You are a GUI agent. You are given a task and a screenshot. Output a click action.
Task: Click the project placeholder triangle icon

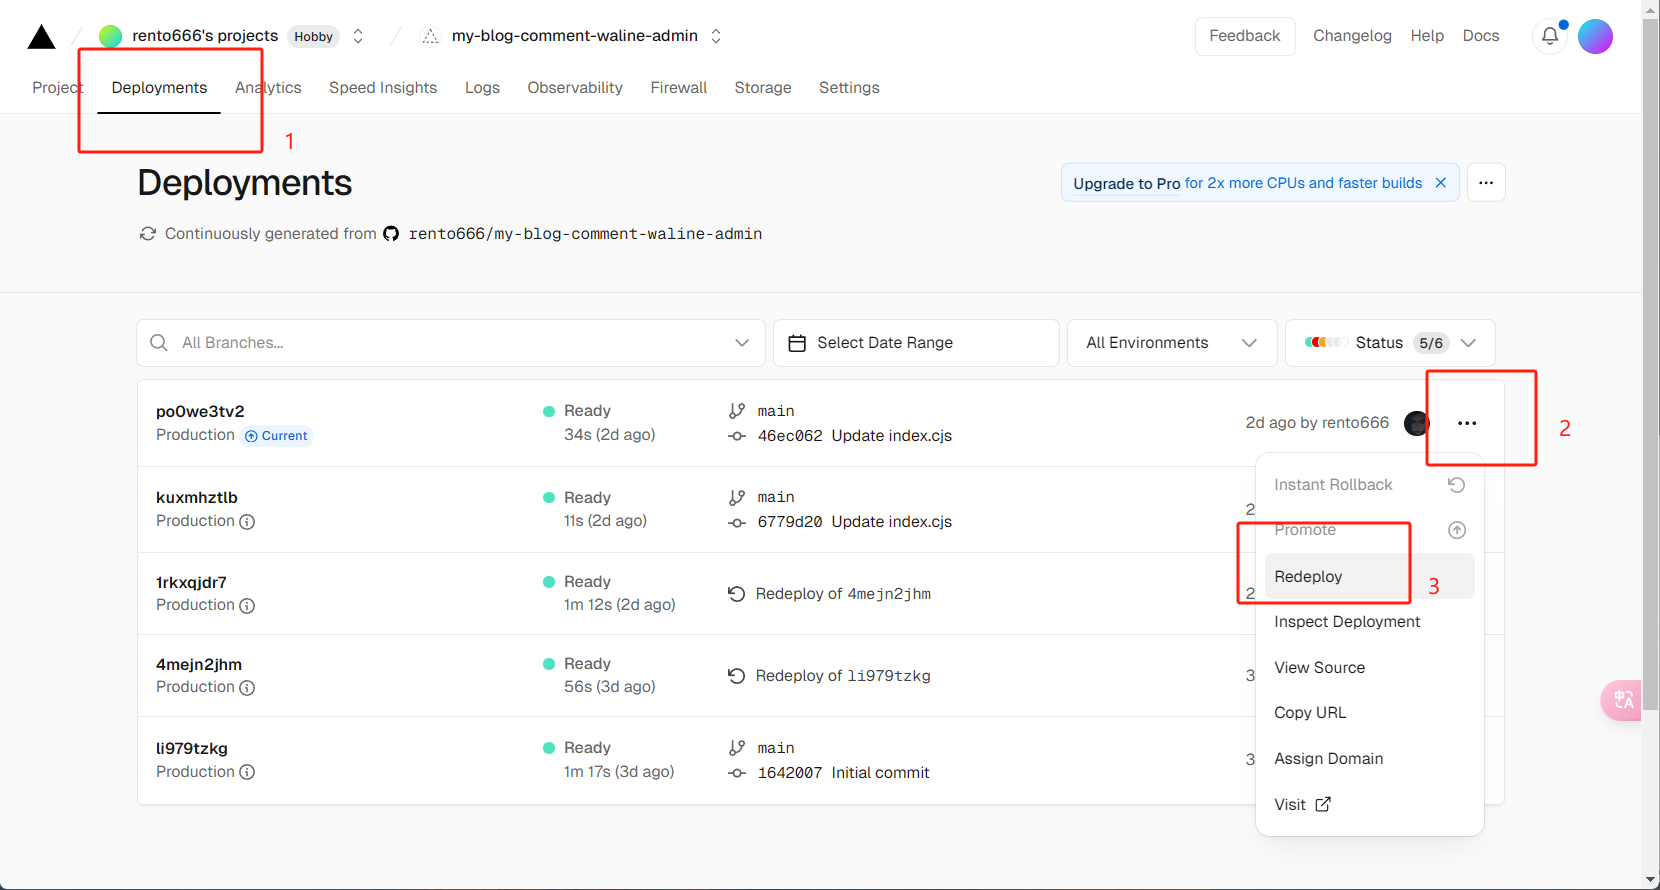coord(430,36)
